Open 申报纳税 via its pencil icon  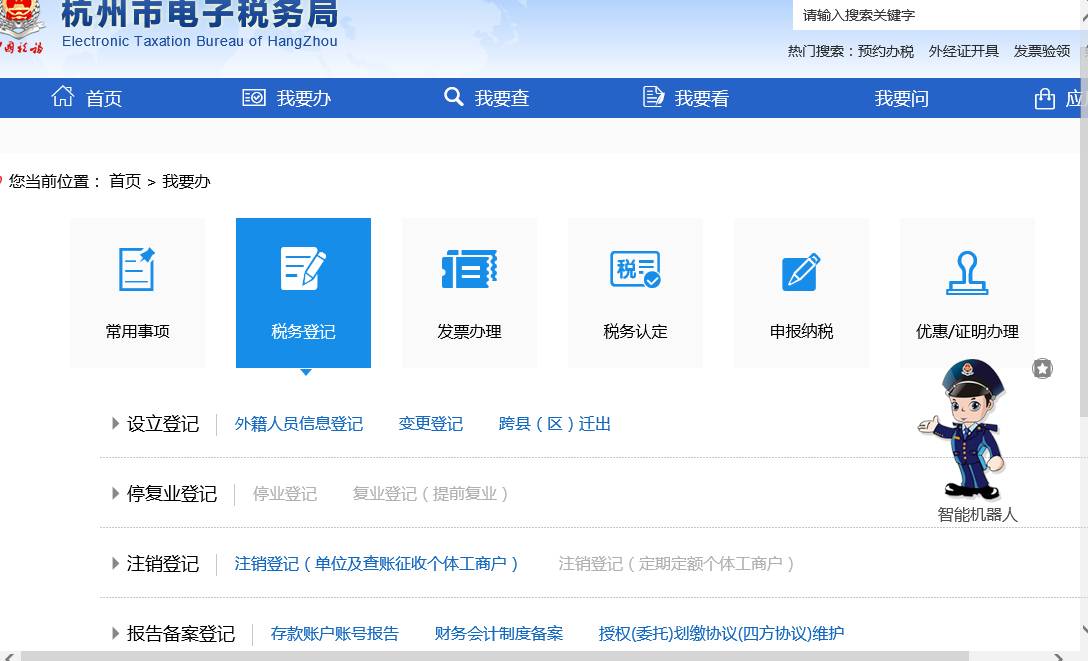point(800,268)
